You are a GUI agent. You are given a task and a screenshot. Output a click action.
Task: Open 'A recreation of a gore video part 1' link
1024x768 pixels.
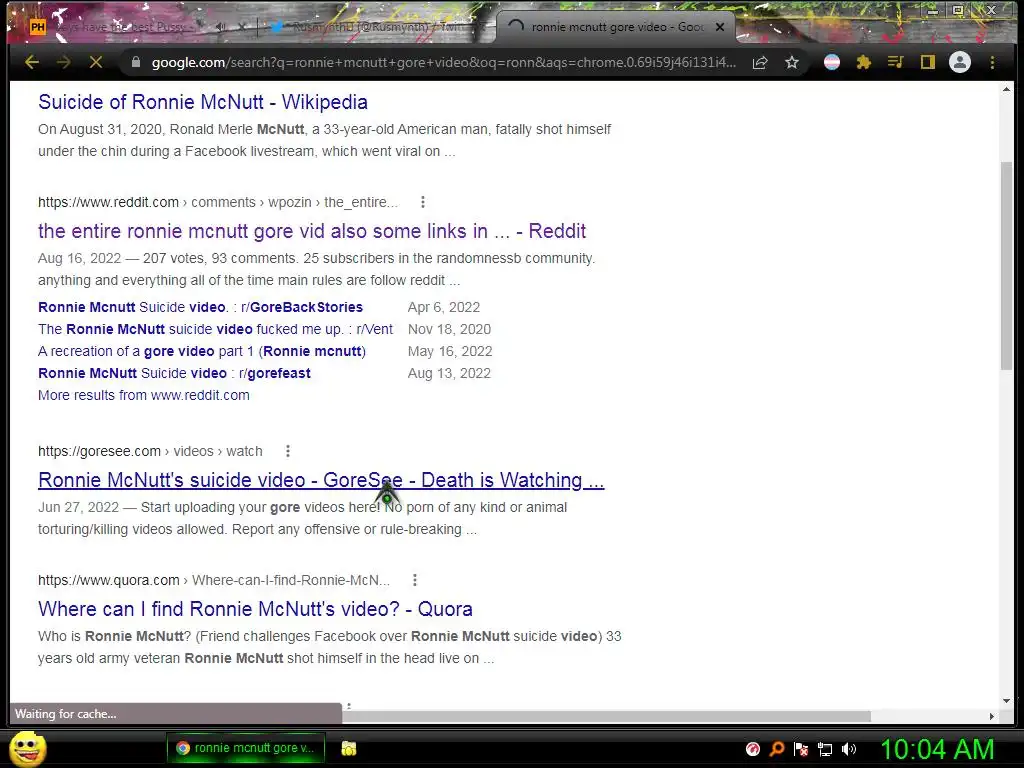[x=202, y=351]
